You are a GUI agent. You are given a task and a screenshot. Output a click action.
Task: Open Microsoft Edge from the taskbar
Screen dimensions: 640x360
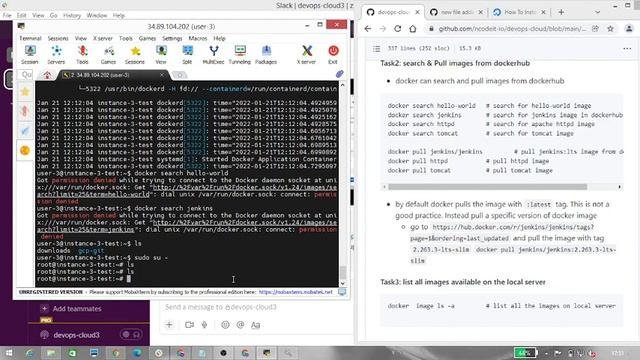(138, 353)
